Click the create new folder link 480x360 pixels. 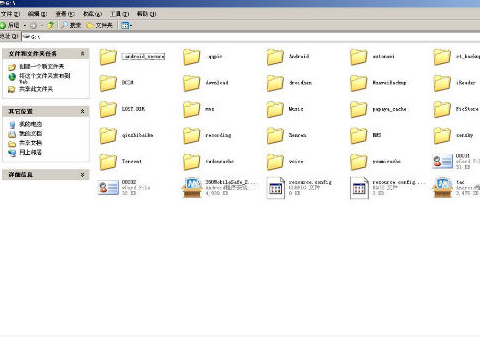click(x=41, y=67)
